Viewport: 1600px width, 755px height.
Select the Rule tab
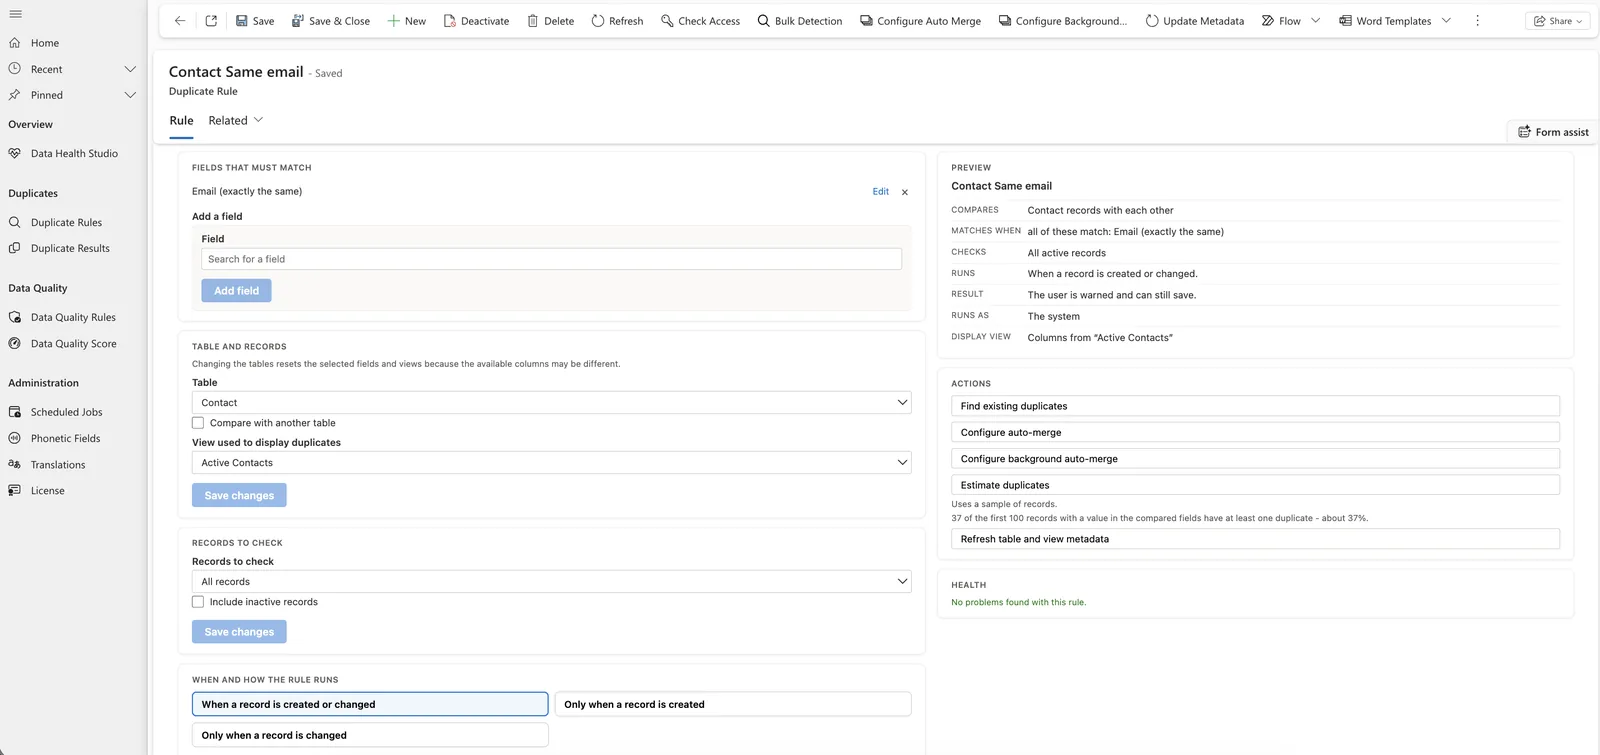click(x=181, y=121)
